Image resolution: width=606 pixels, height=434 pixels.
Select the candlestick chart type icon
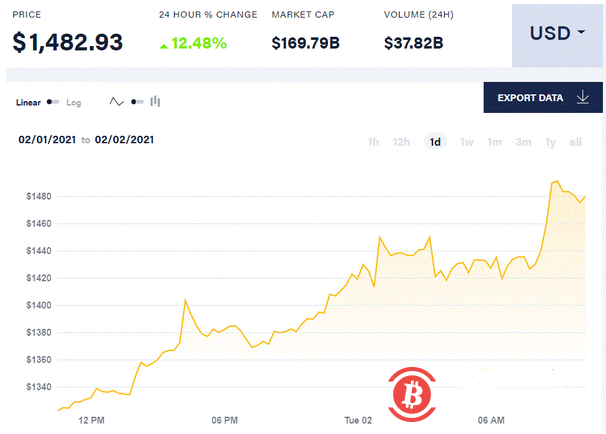click(155, 102)
